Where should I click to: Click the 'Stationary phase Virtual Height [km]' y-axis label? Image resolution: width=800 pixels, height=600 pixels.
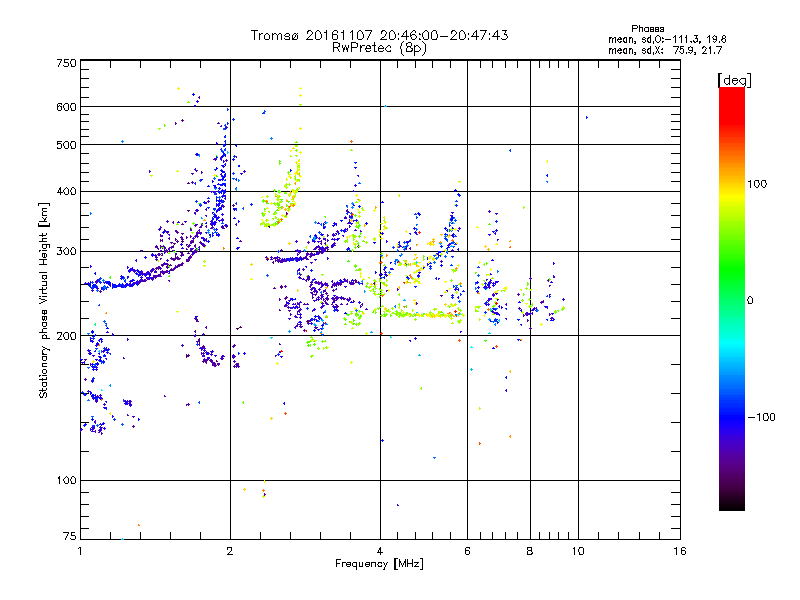tap(44, 301)
